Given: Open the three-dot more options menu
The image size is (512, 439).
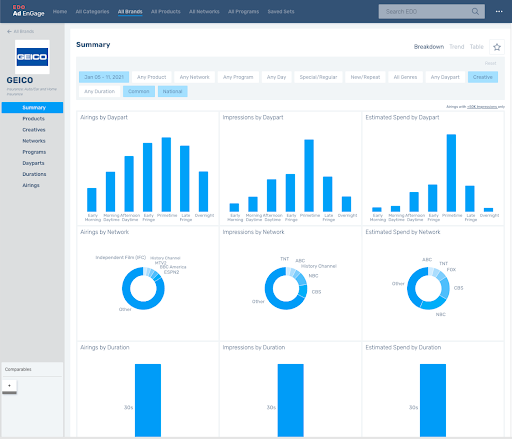Looking at the screenshot, I should click(499, 12).
